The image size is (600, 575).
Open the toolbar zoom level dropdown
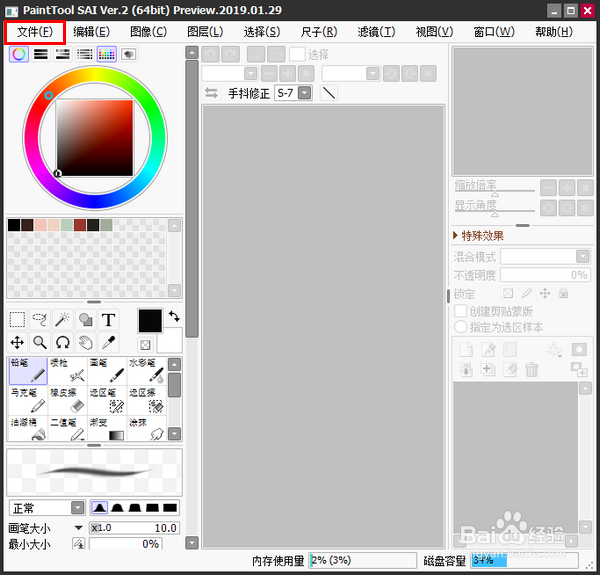(251, 73)
